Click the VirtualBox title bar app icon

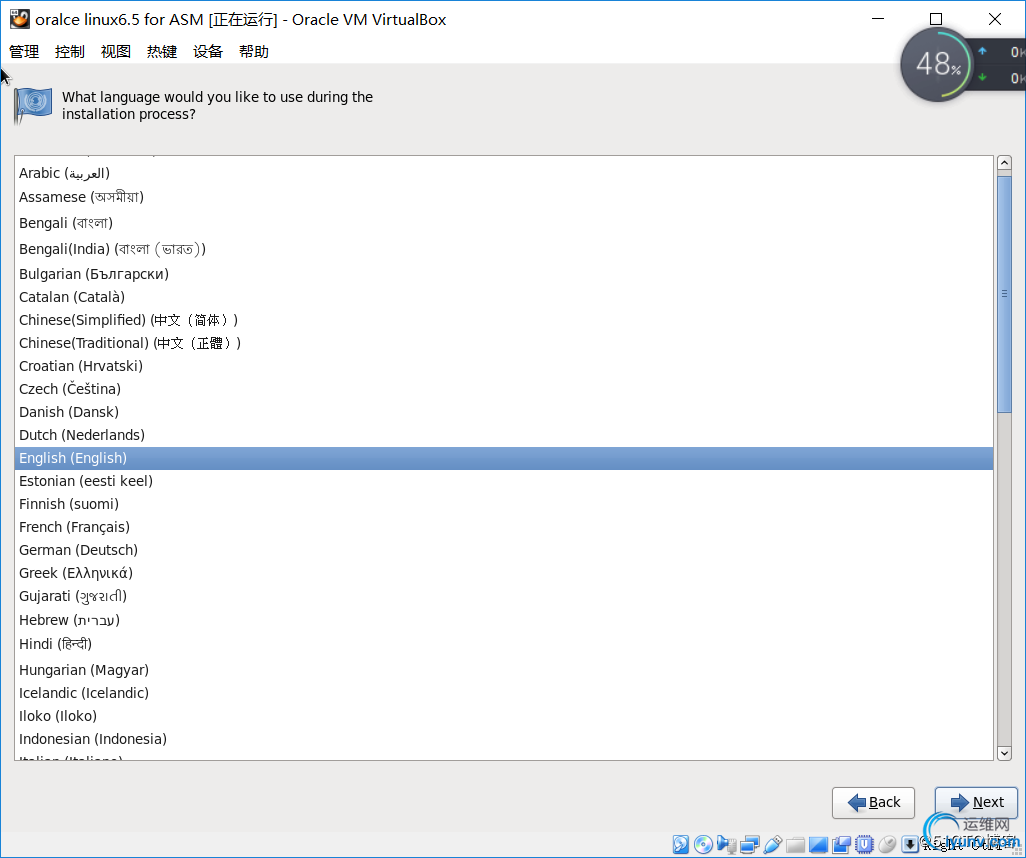[x=20, y=19]
